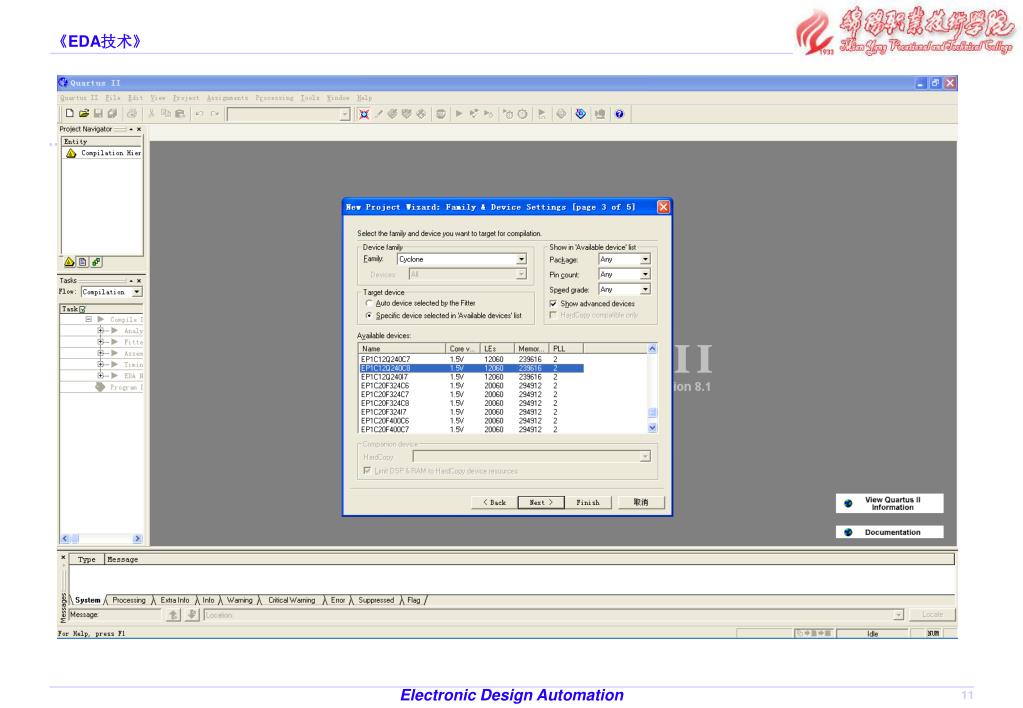
Task: Click the New file toolbar icon
Action: (69, 114)
